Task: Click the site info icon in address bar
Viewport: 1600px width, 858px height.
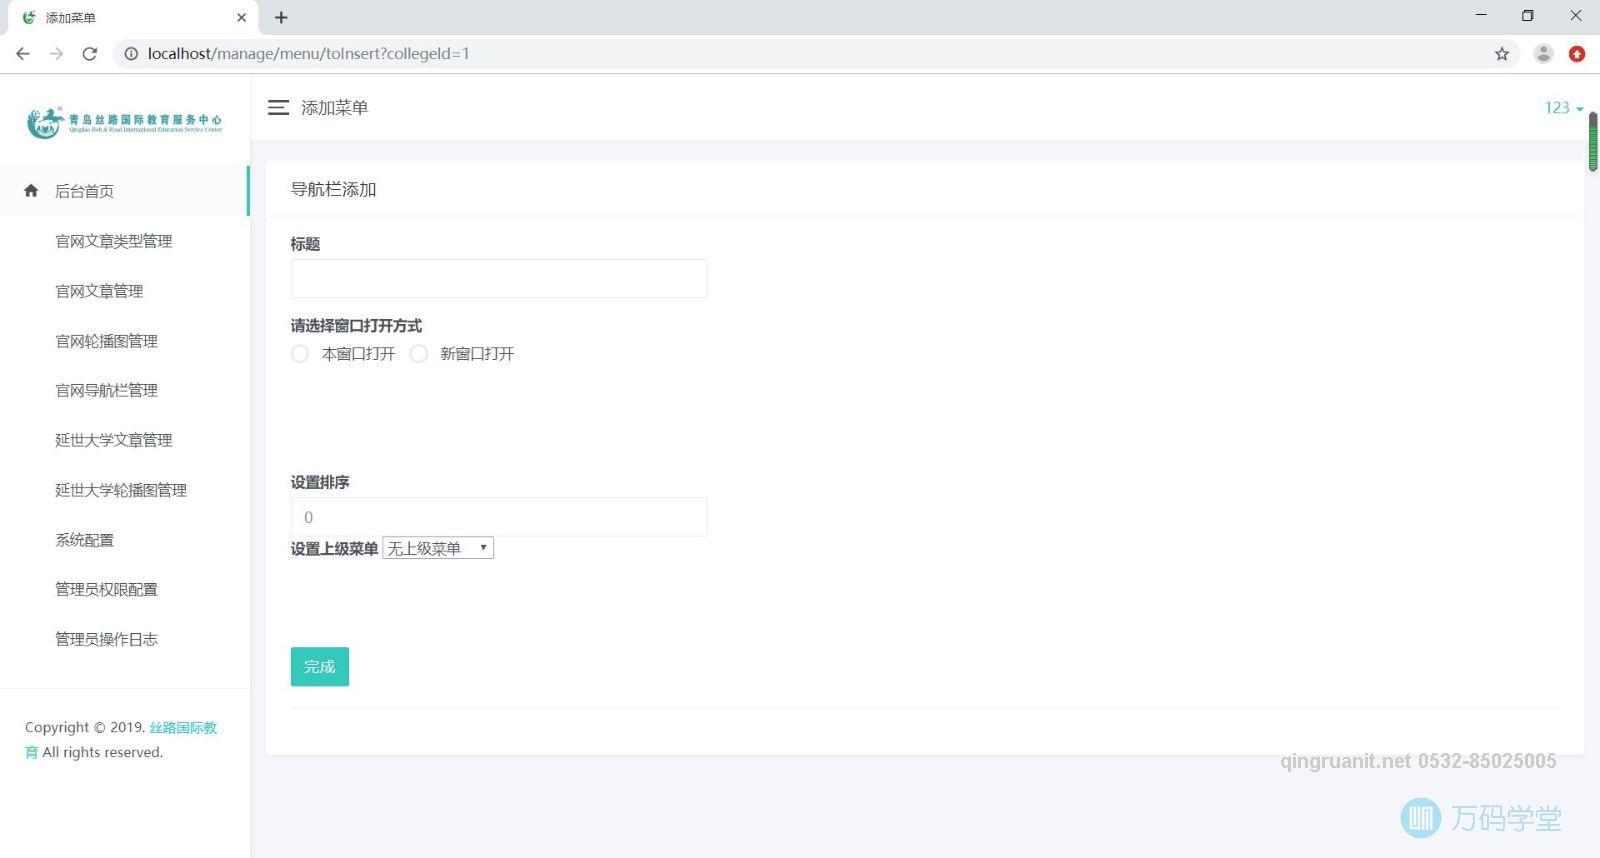Action: [130, 54]
